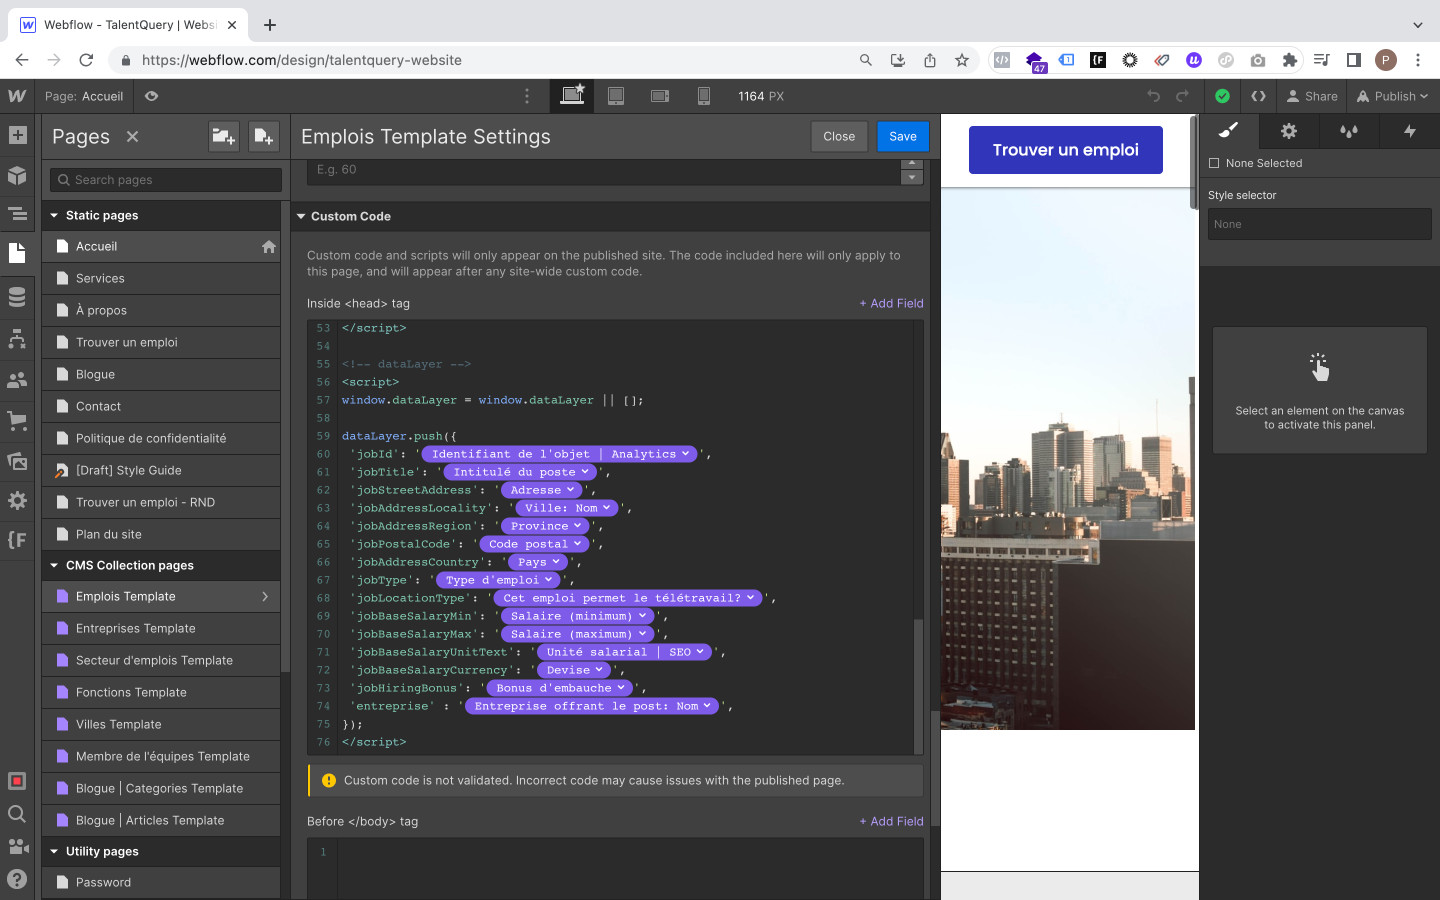Viewport: 1440px width, 900px height.
Task: Switch to mobile portrait breakpoint
Action: (704, 96)
